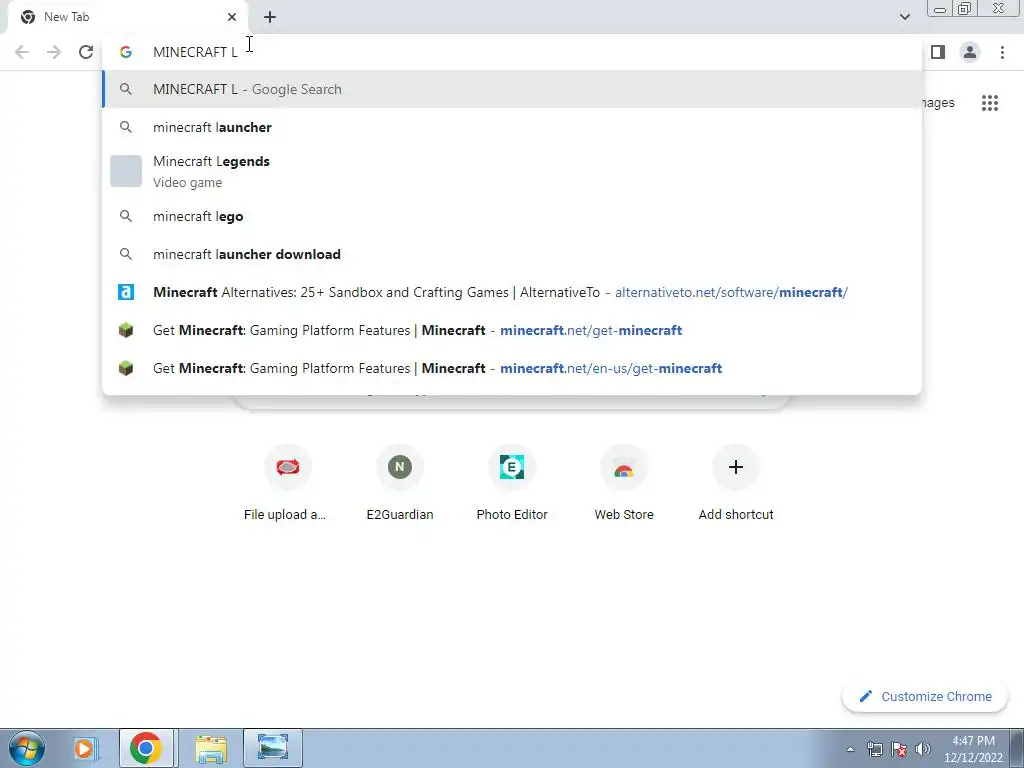Close the New Tab tab
The height and width of the screenshot is (768, 1024).
click(x=232, y=17)
